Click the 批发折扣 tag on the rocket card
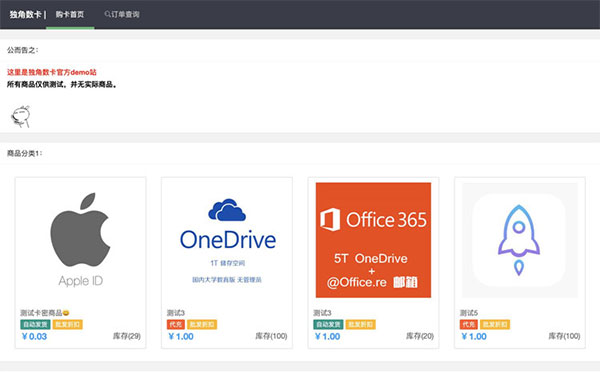 coord(495,325)
